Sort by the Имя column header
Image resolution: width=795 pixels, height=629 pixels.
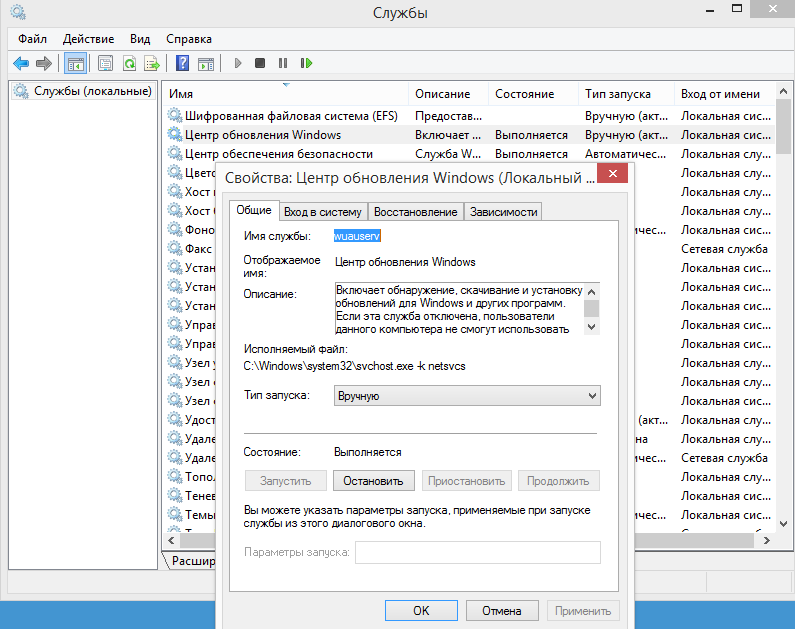tap(287, 94)
